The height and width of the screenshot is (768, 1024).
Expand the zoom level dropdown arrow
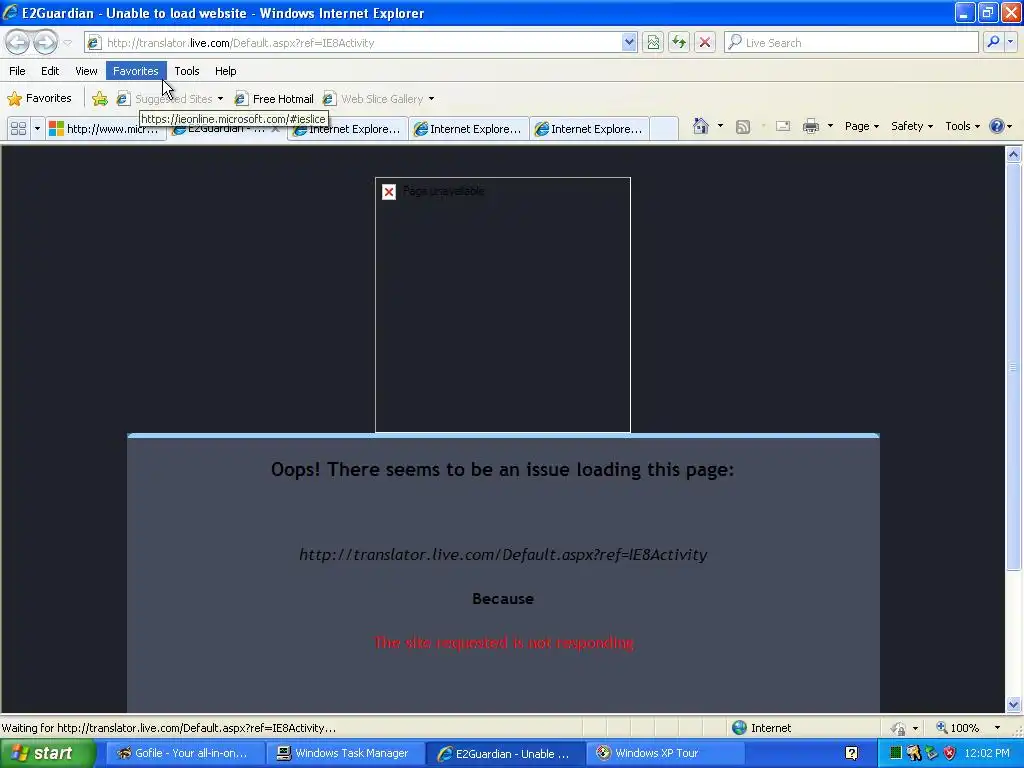tap(997, 728)
